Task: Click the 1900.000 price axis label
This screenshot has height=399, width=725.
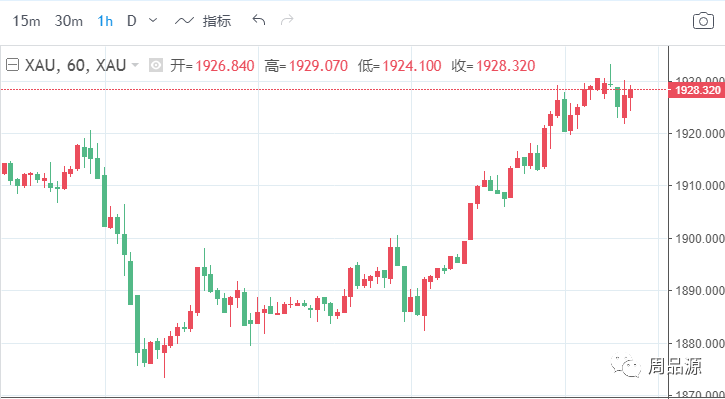Action: tap(697, 239)
